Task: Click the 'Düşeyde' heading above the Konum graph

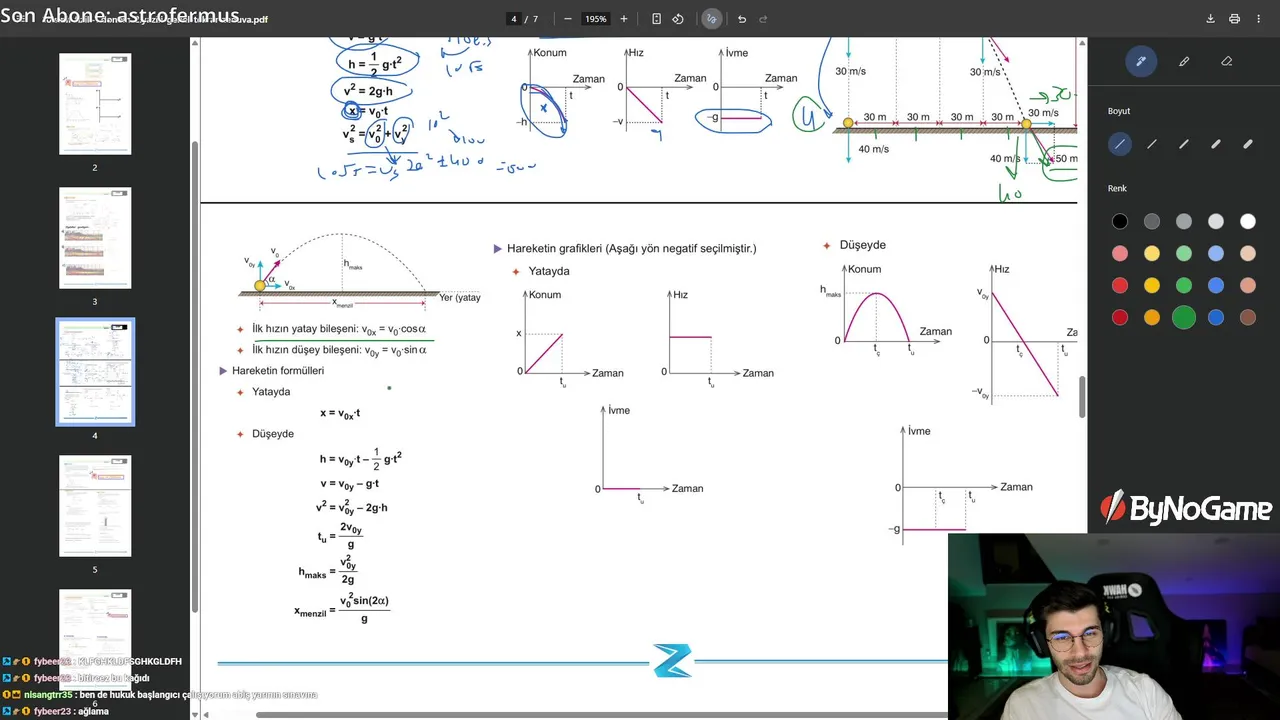Action: [x=863, y=245]
